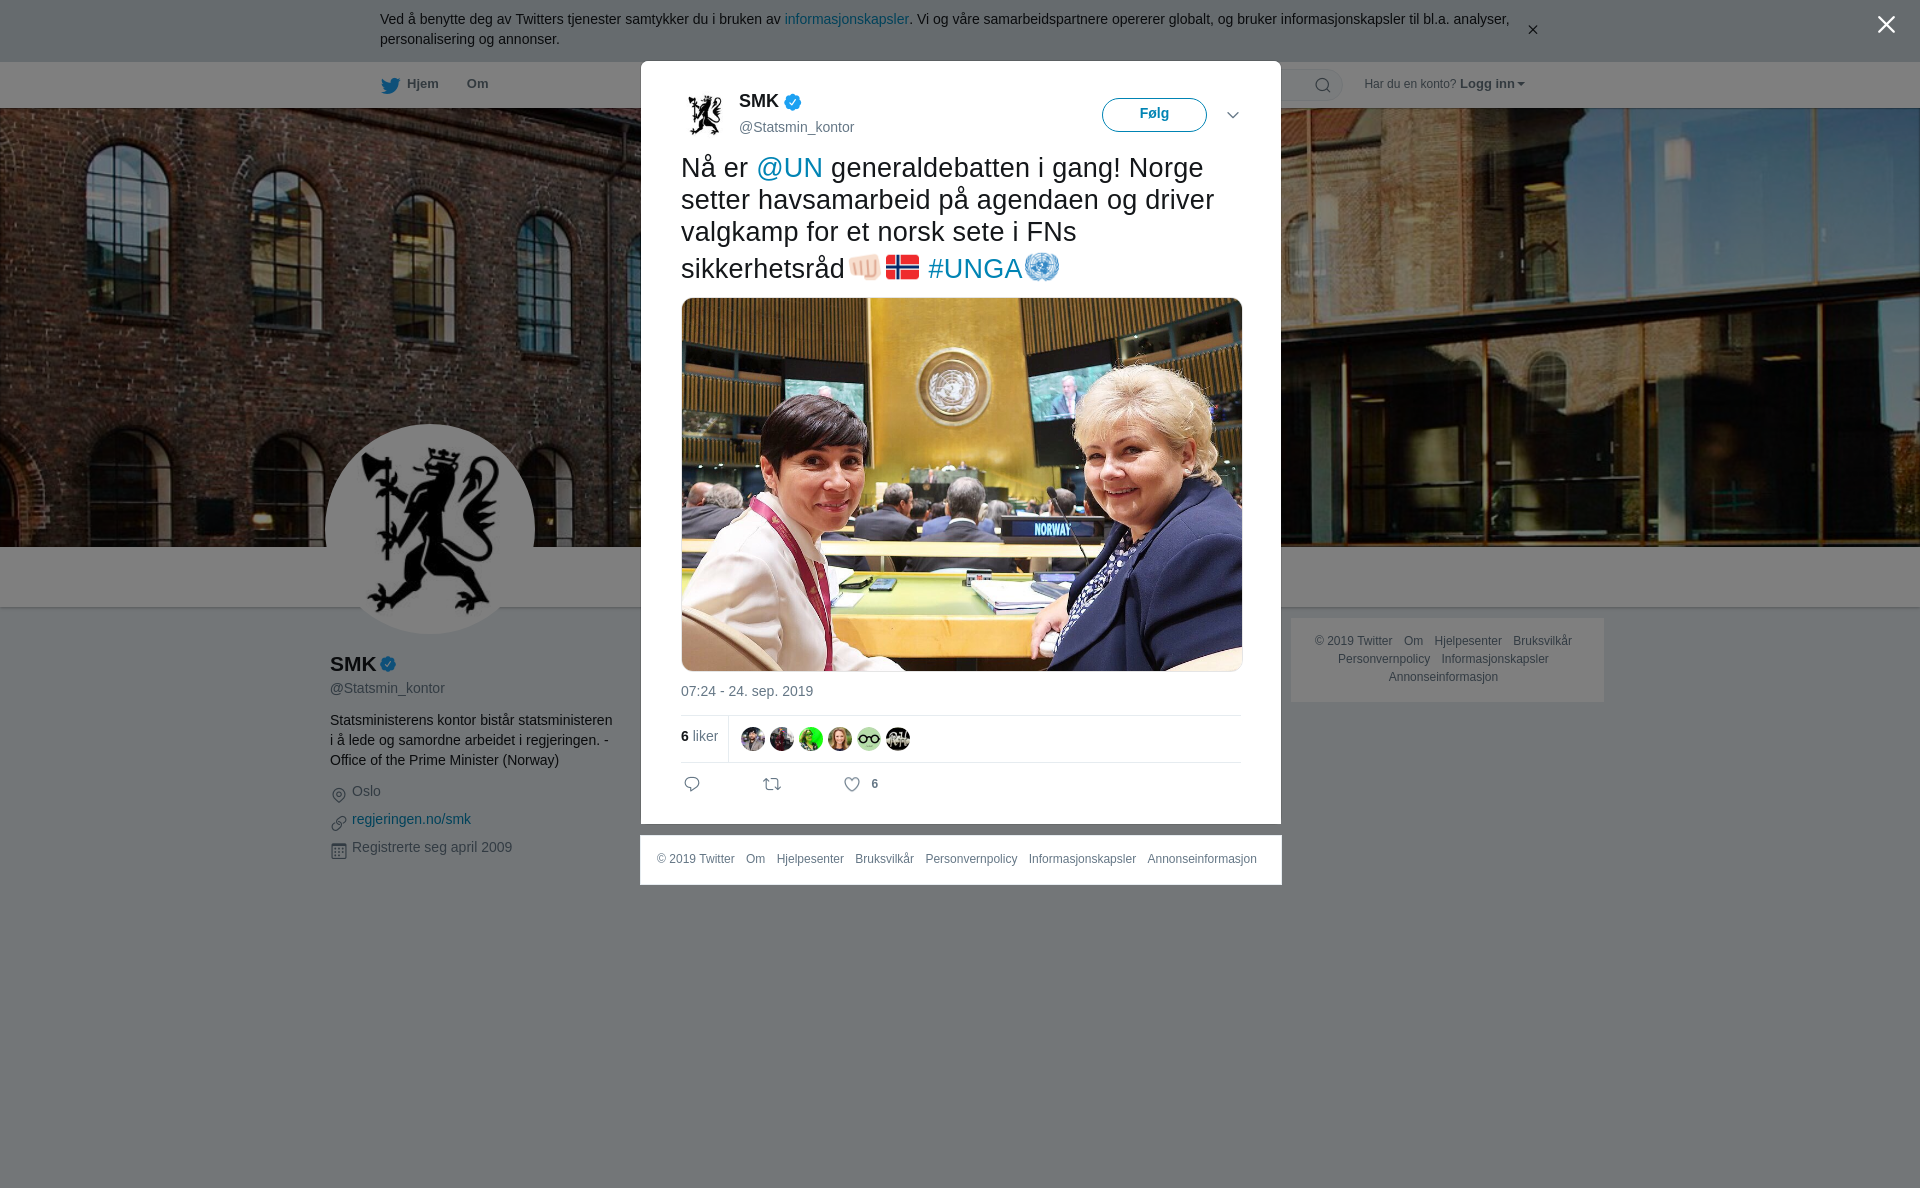
Task: Close the tweet overlay with X
Action: tap(1886, 25)
